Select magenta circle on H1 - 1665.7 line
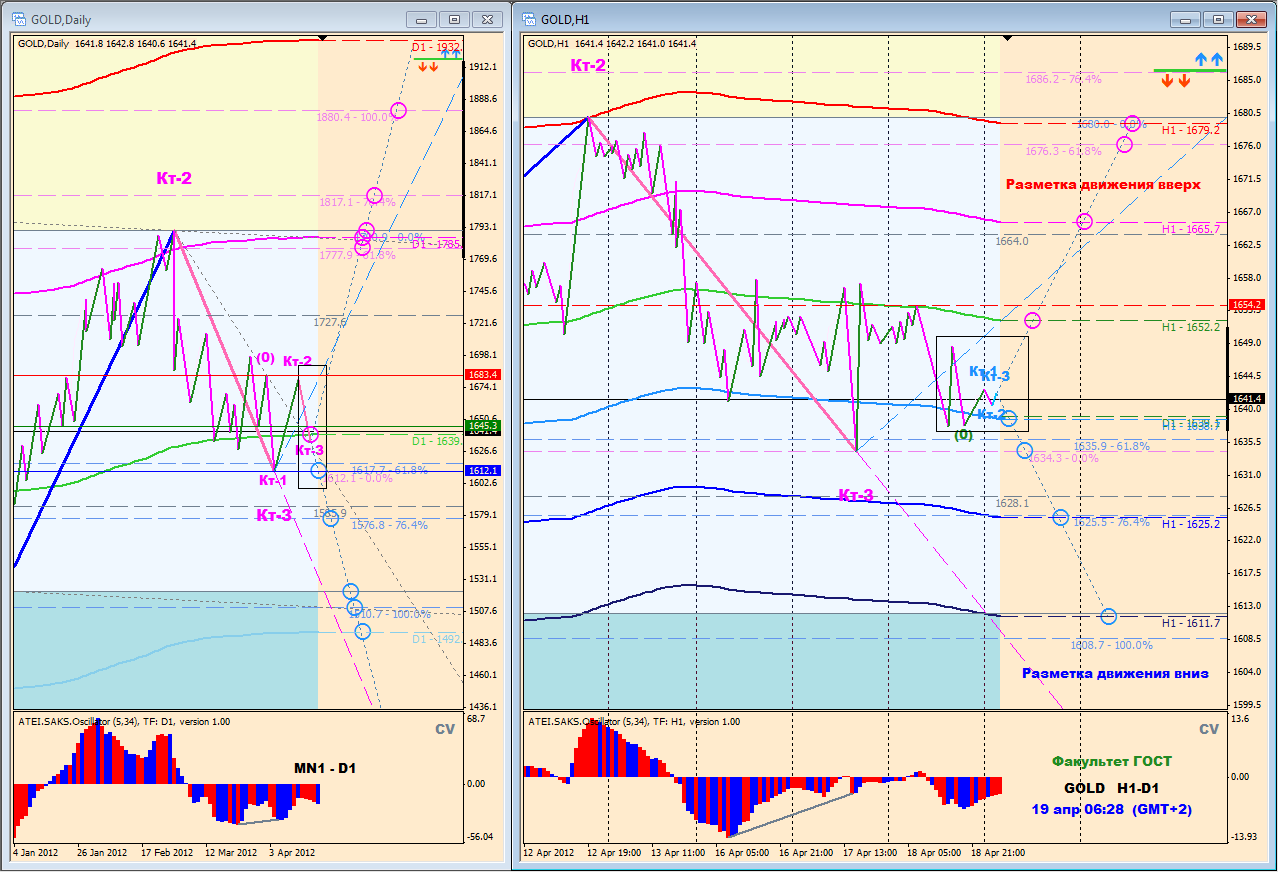 [x=1084, y=221]
